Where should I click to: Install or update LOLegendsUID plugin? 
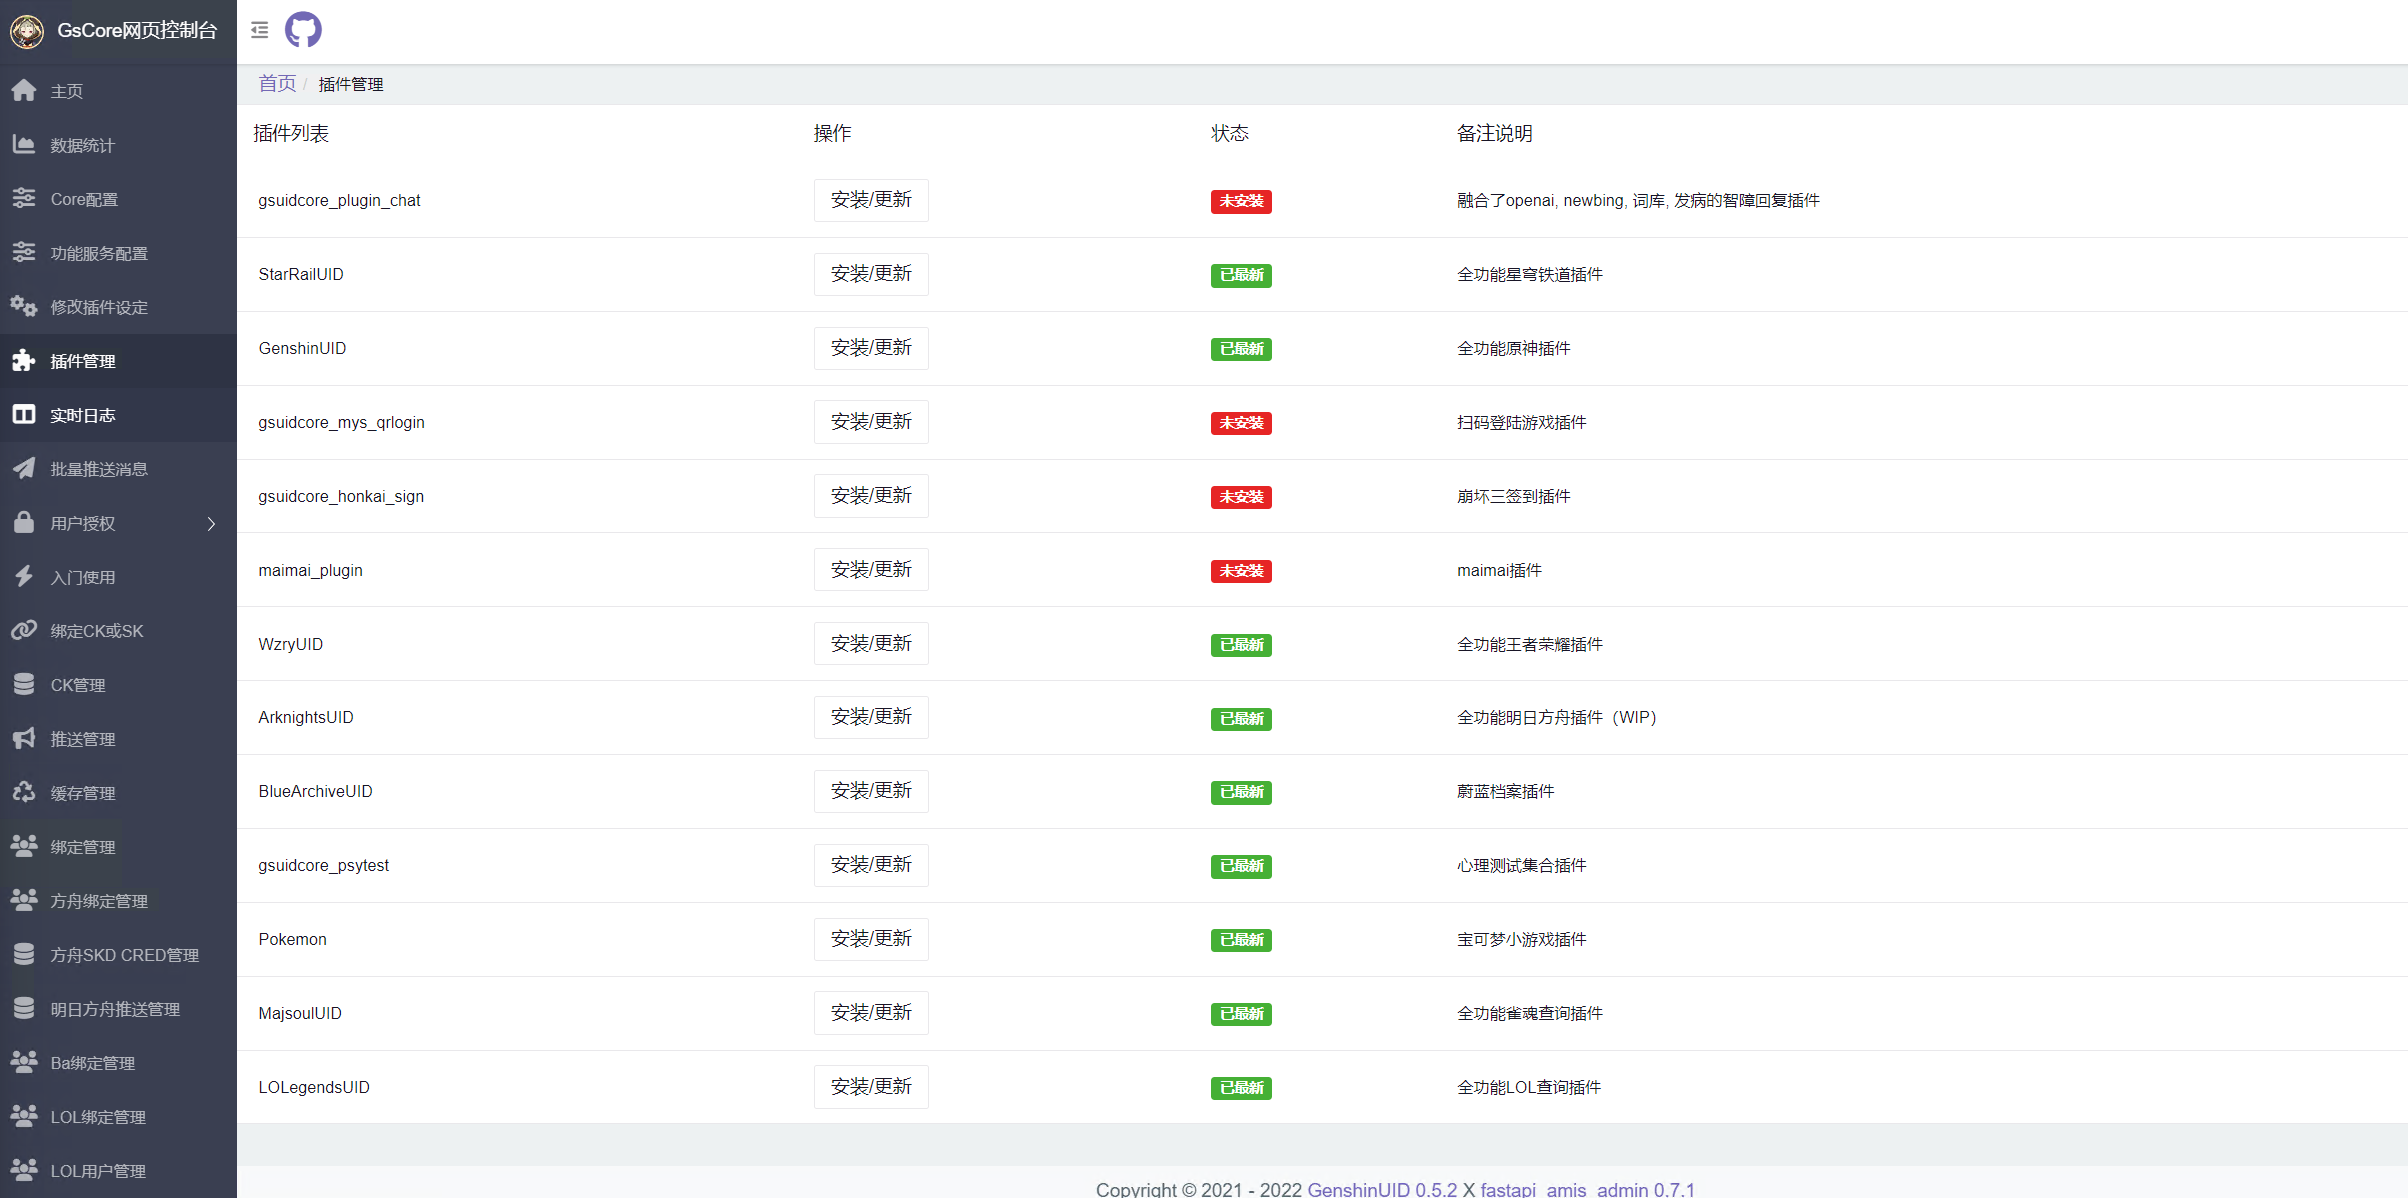click(x=871, y=1087)
